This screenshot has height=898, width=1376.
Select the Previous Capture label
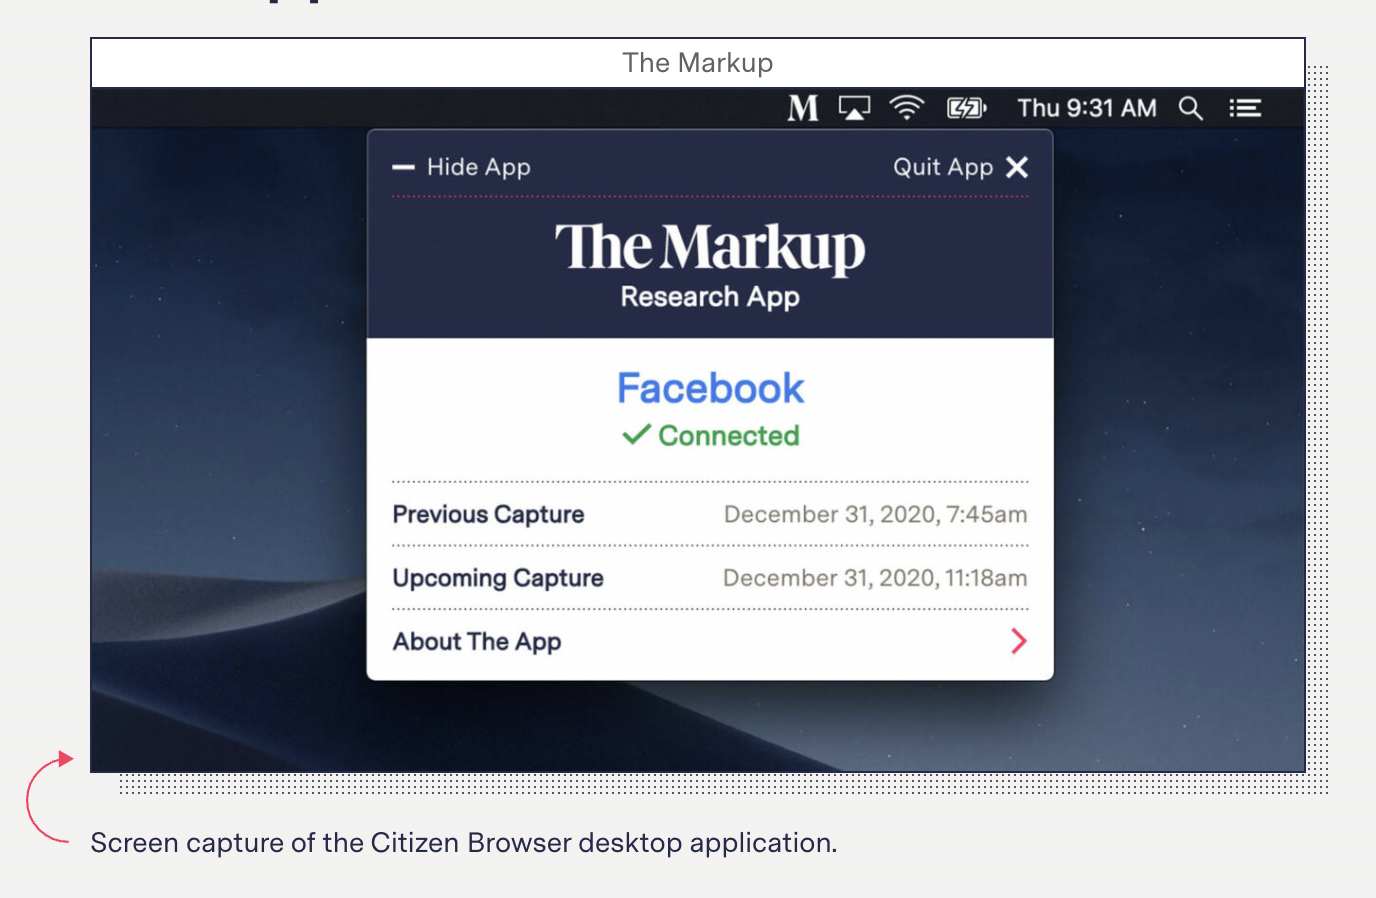(488, 514)
